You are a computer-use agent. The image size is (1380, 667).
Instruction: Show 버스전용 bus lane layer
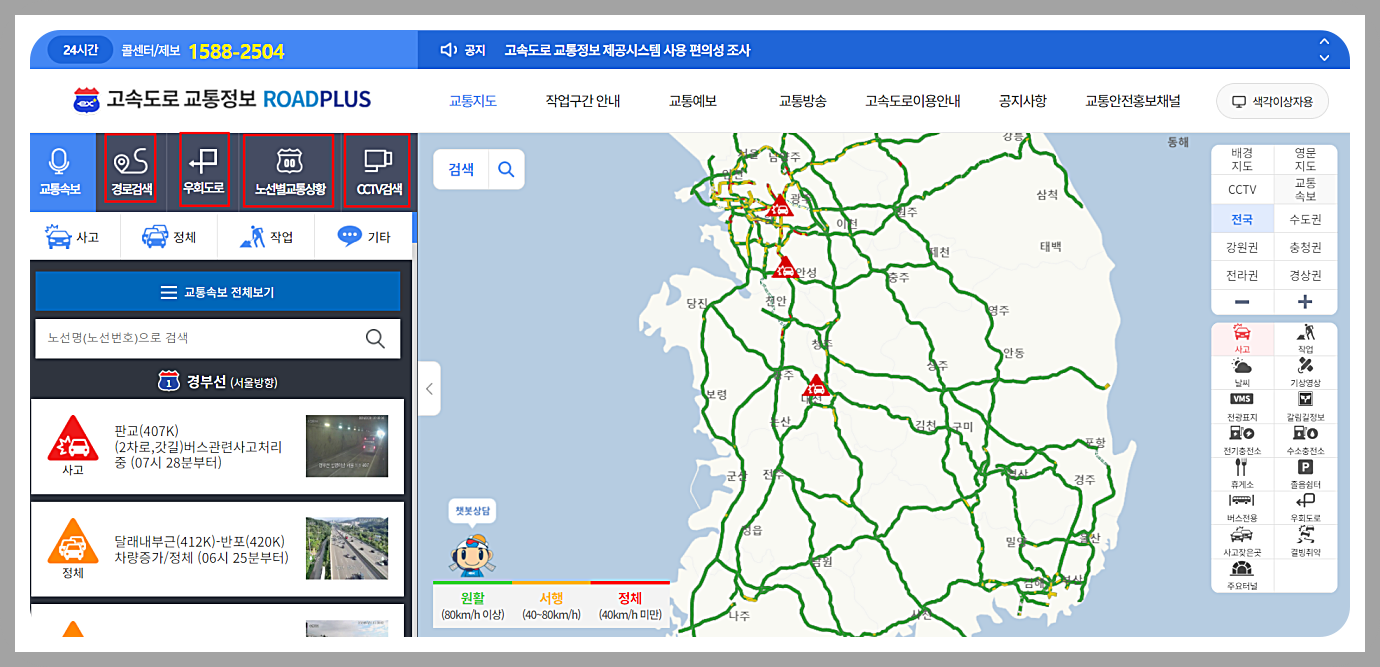1242,508
